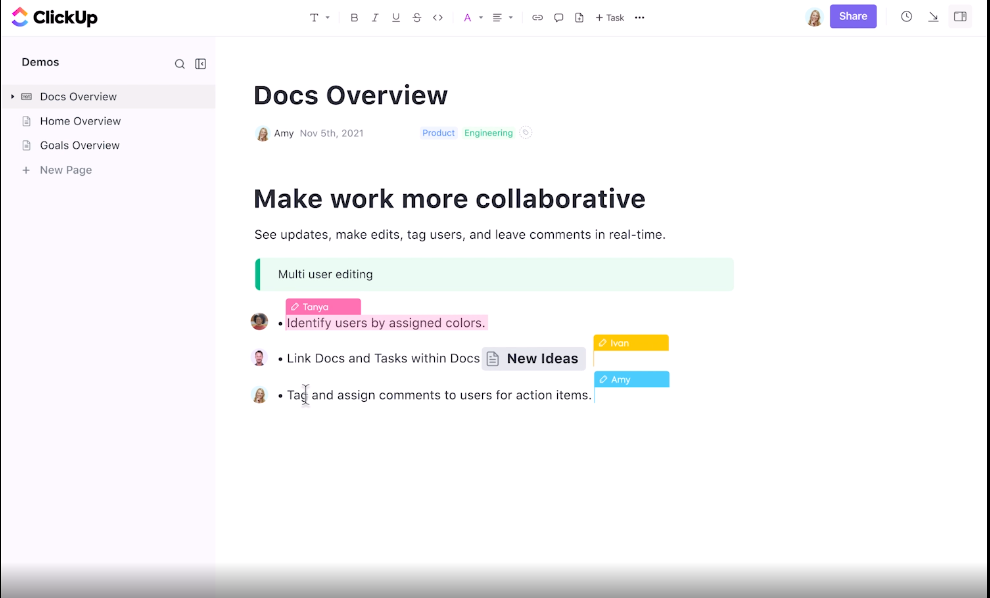Click the Multi user editing banner
990x598 pixels.
494,274
